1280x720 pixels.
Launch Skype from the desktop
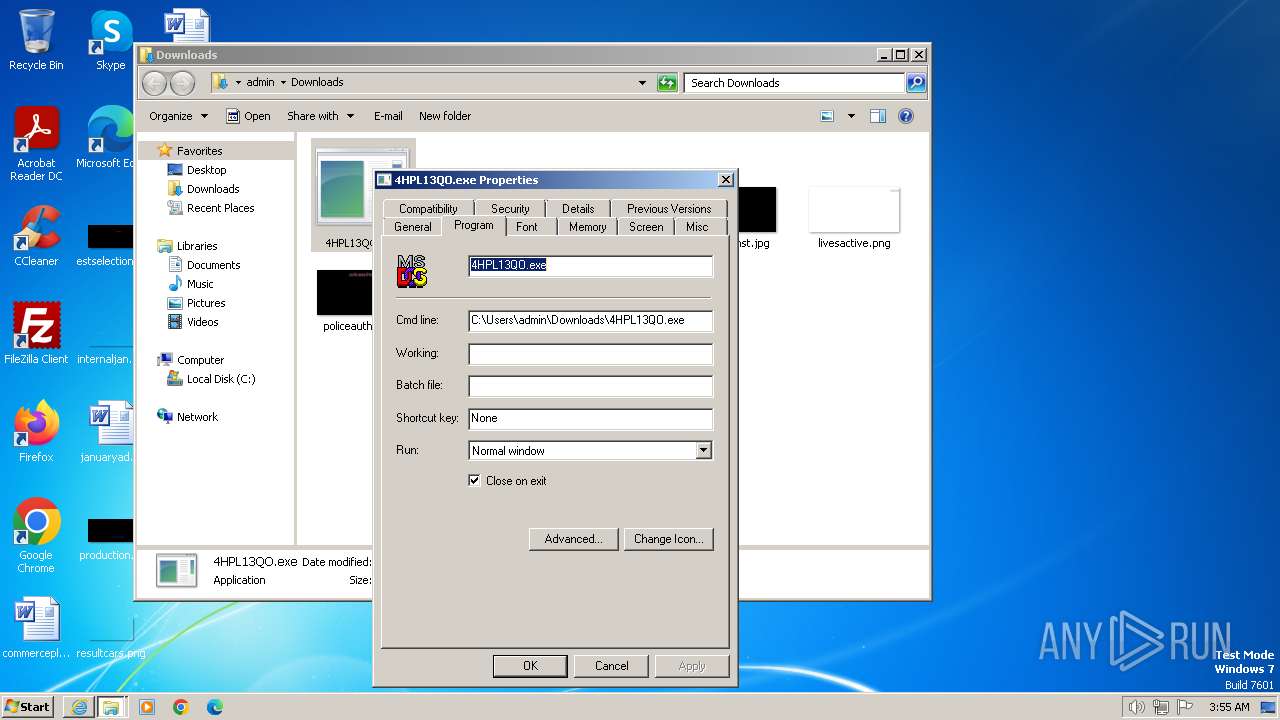(x=110, y=40)
